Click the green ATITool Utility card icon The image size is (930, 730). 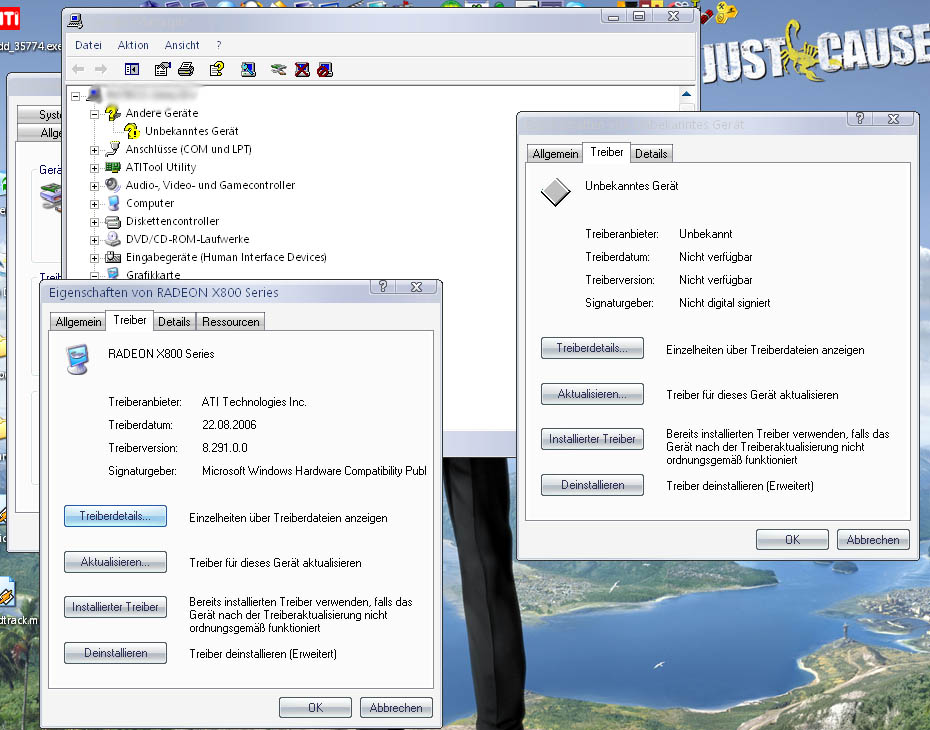113,167
